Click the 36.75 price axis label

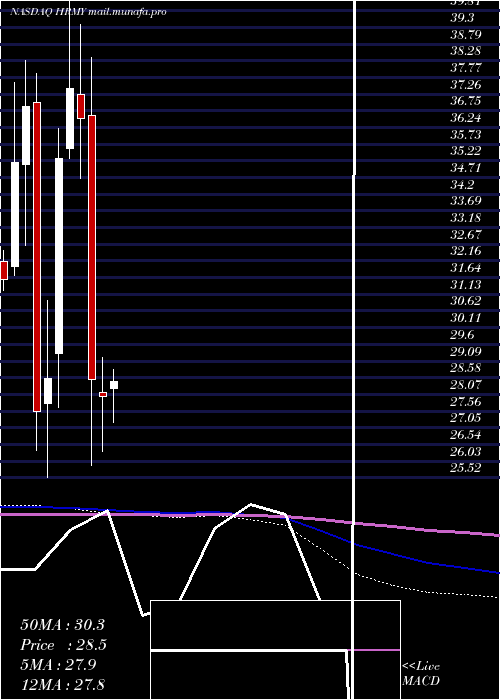[x=466, y=101]
